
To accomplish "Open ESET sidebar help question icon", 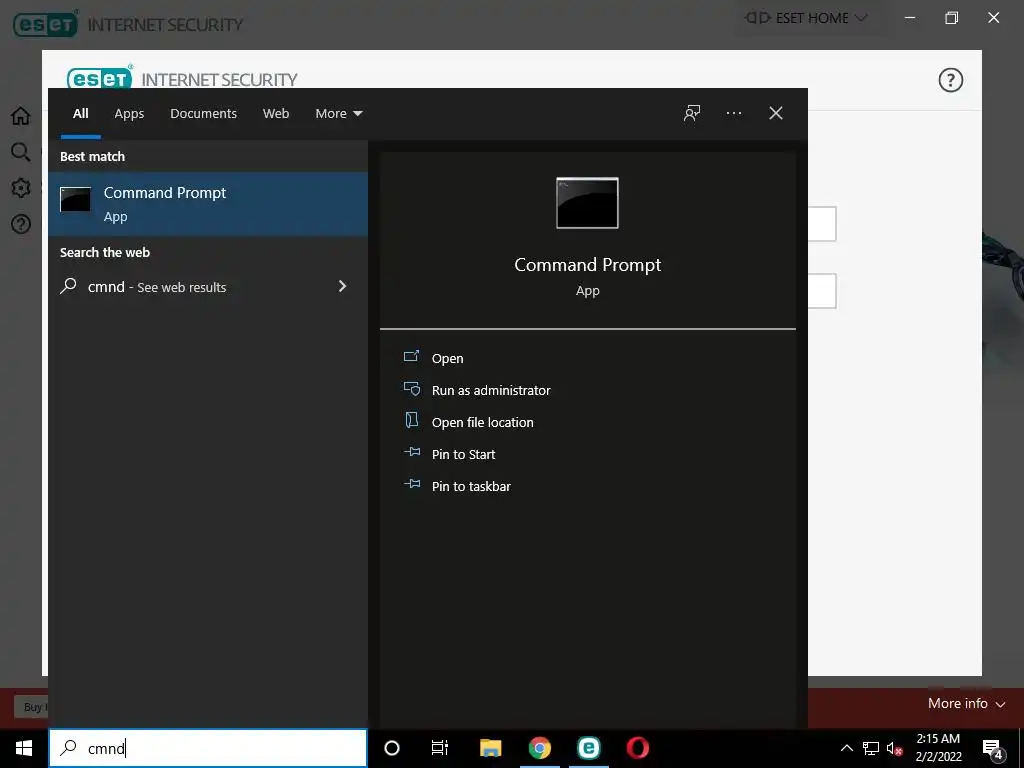I will tap(20, 224).
